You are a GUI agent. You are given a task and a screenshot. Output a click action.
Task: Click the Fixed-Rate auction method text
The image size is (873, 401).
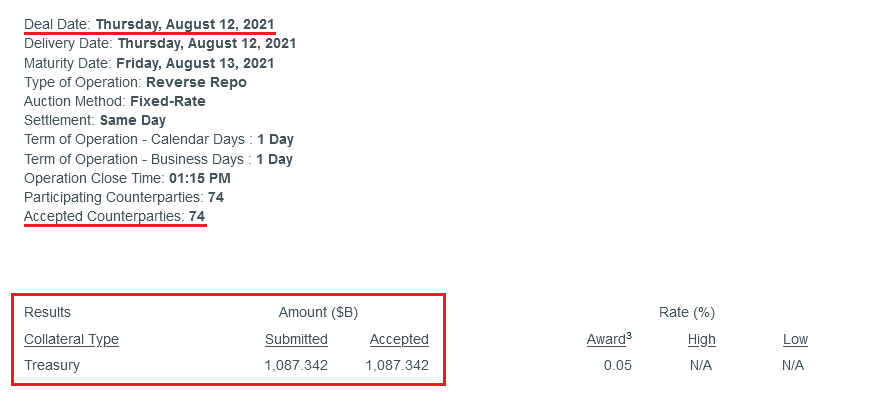pyautogui.click(x=168, y=101)
